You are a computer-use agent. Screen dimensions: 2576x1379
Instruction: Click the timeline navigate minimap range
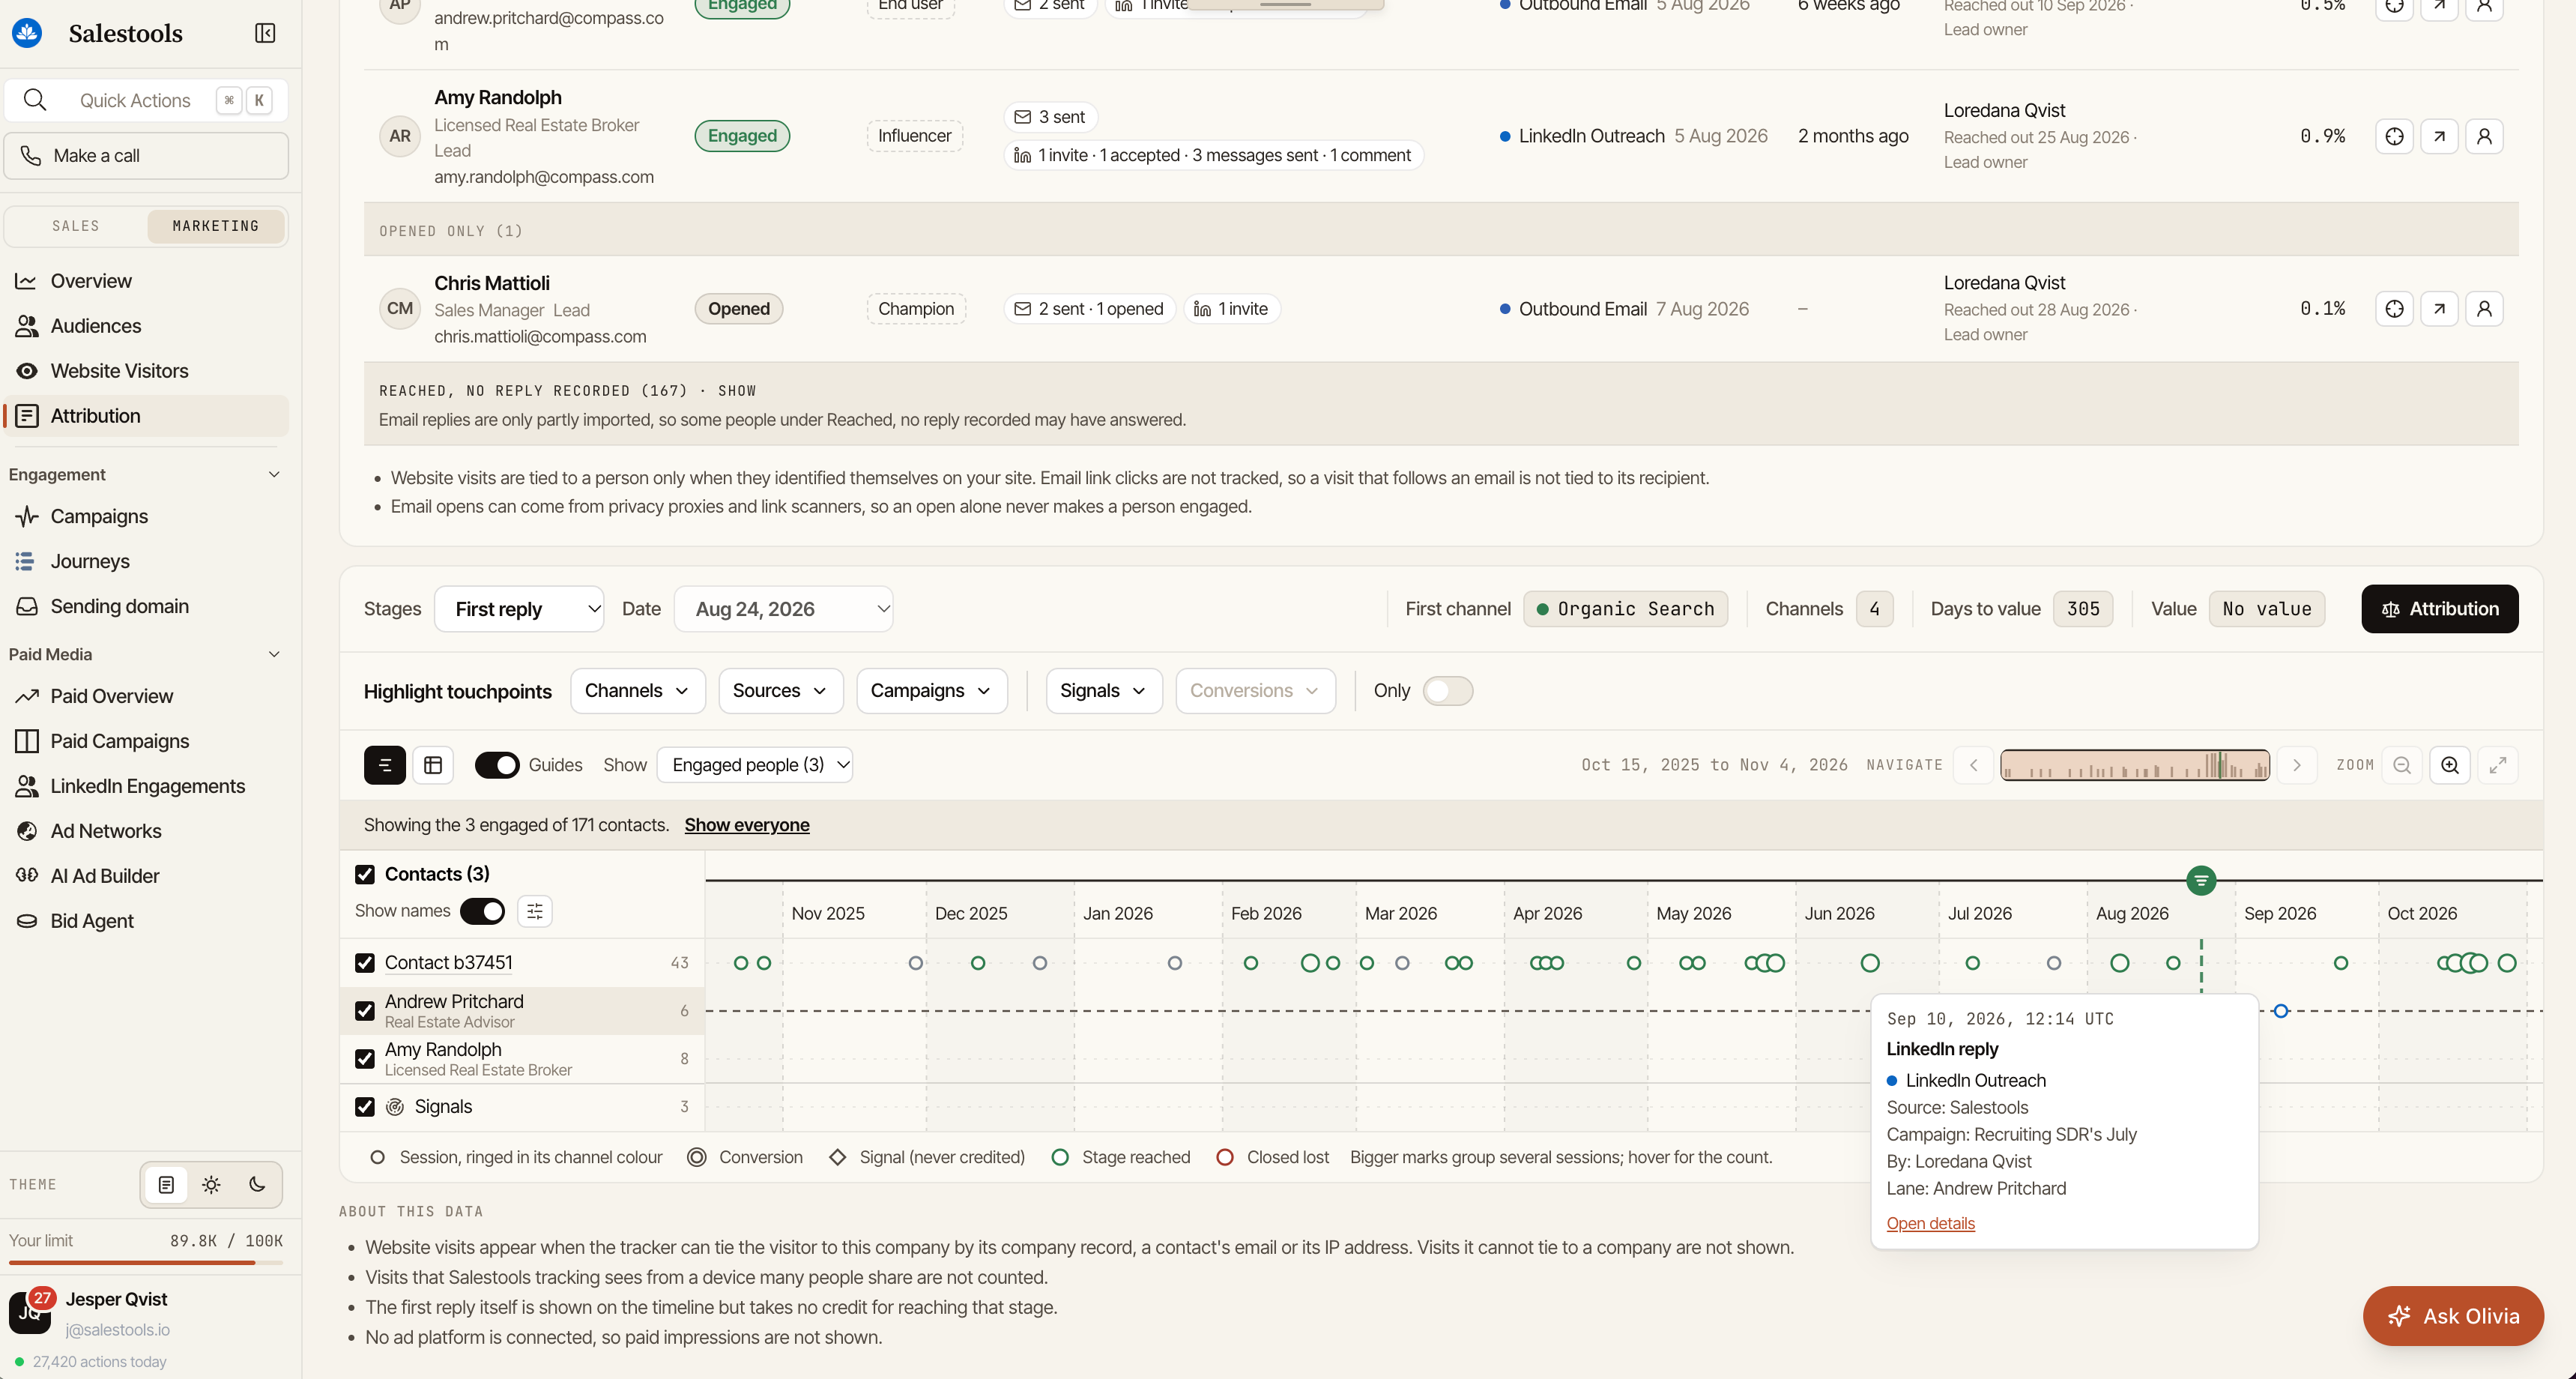coord(2135,765)
